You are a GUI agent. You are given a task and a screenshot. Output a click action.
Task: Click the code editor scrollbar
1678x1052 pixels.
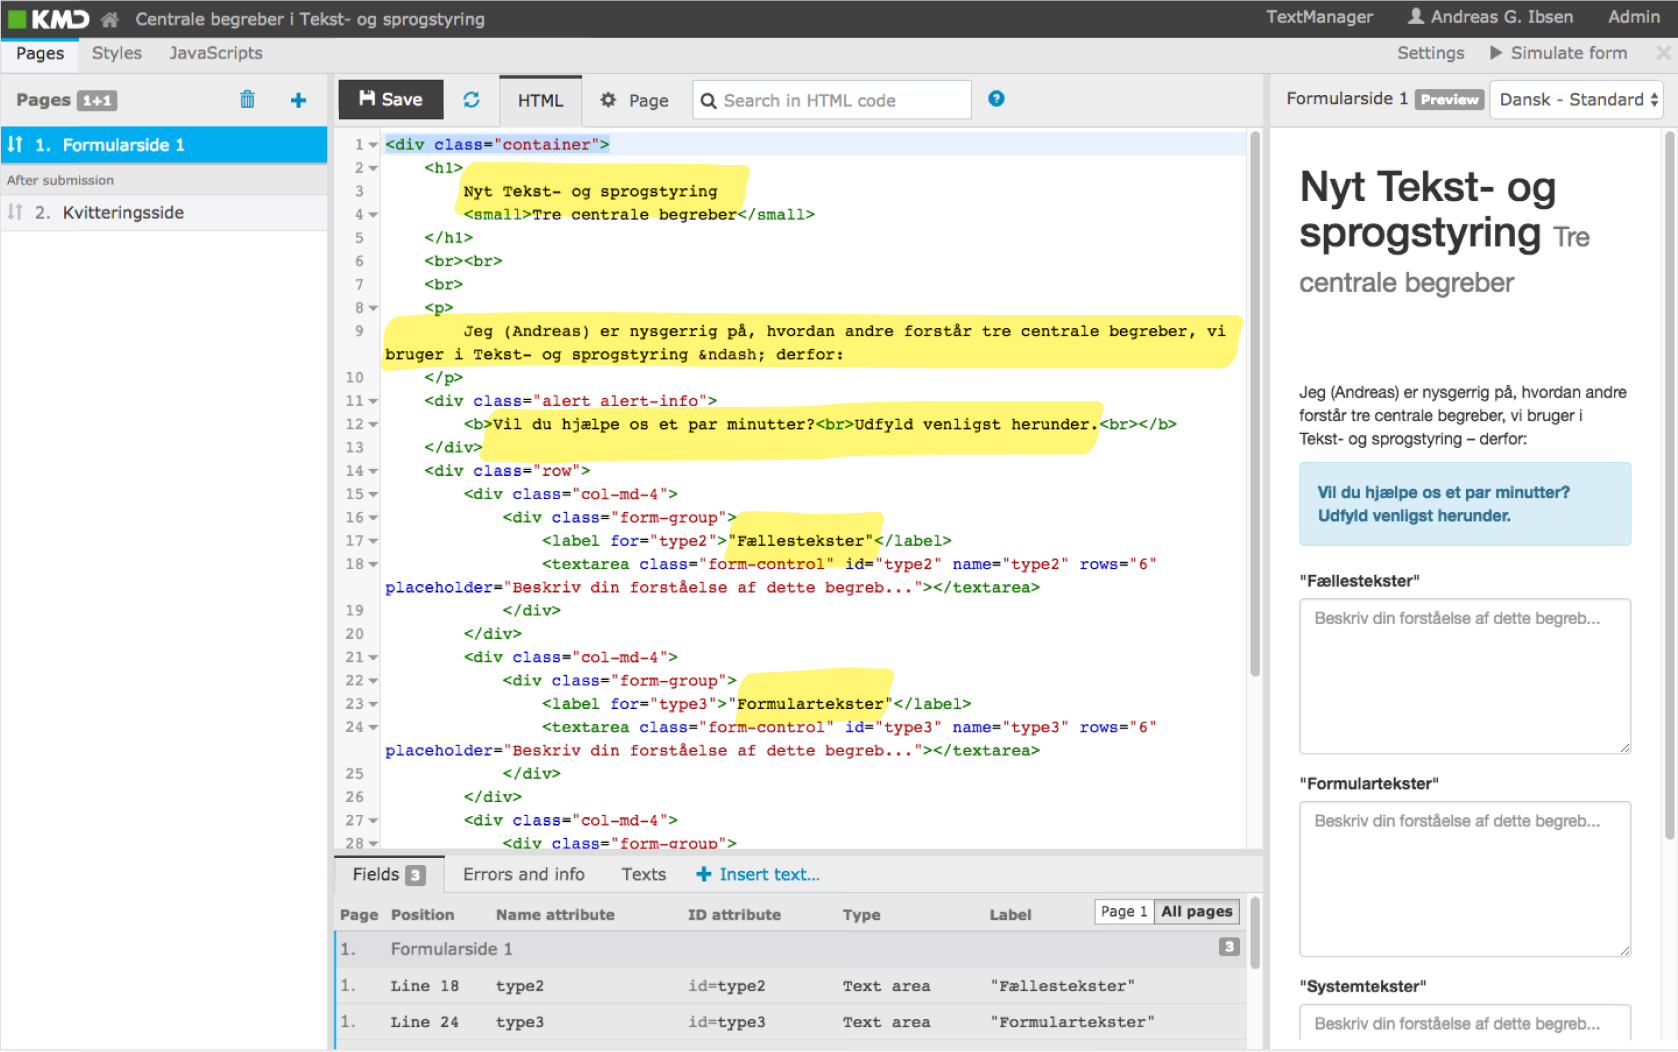pos(1255,400)
